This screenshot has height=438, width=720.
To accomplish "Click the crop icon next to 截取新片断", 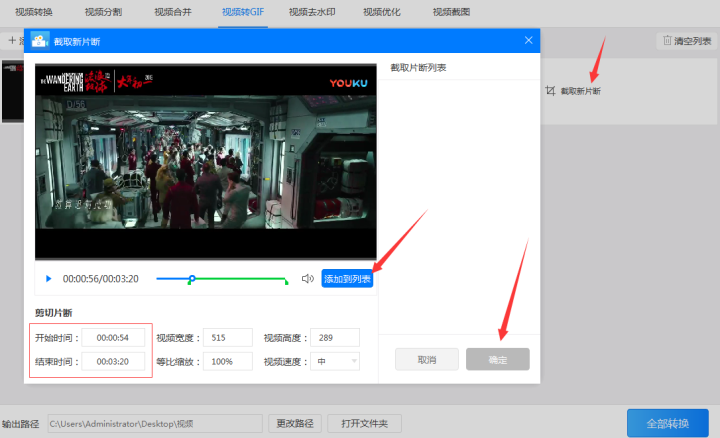I will [550, 90].
